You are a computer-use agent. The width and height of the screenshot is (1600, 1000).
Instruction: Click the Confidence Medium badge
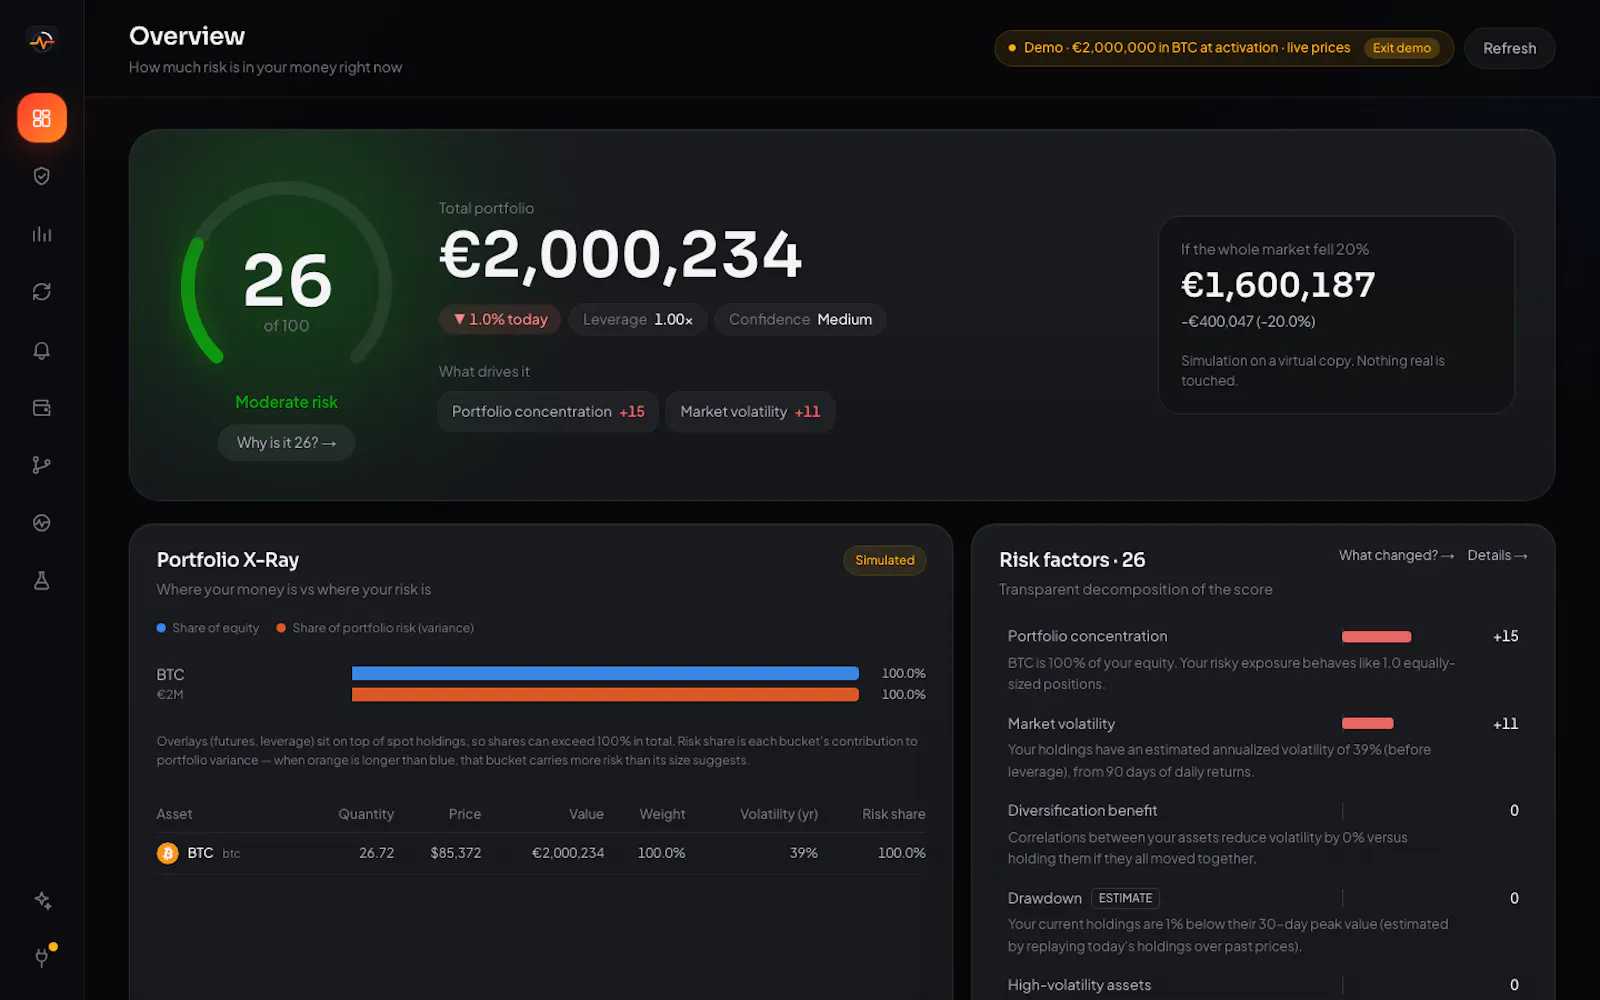pos(800,319)
